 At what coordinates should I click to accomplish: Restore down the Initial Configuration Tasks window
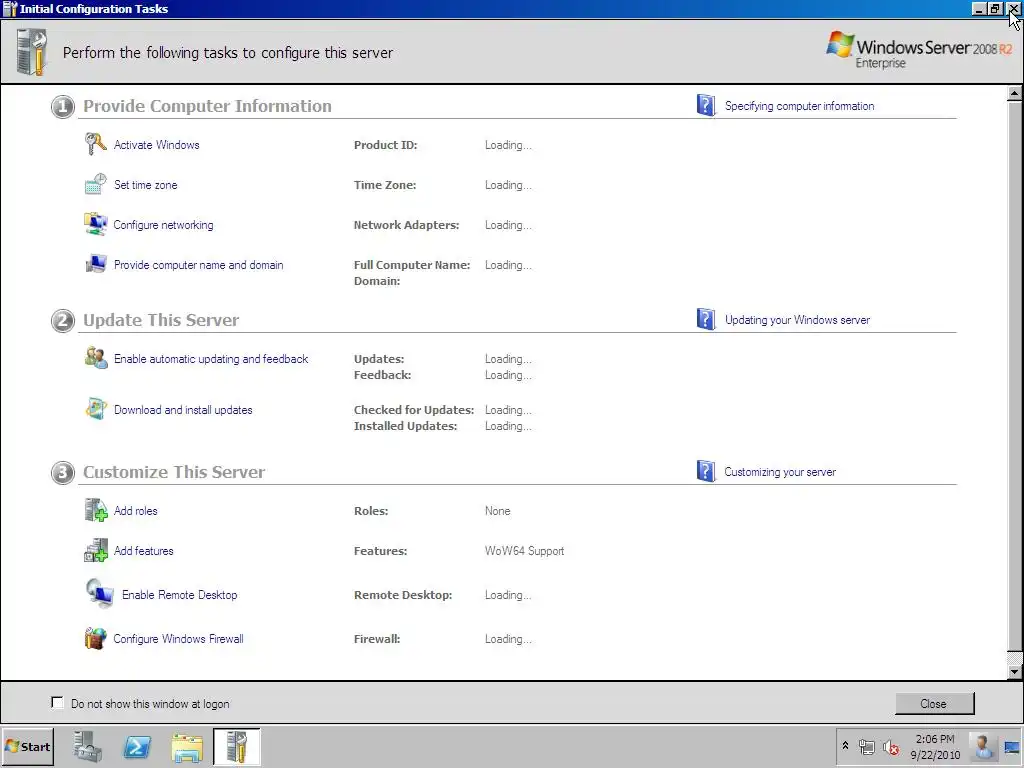[994, 8]
